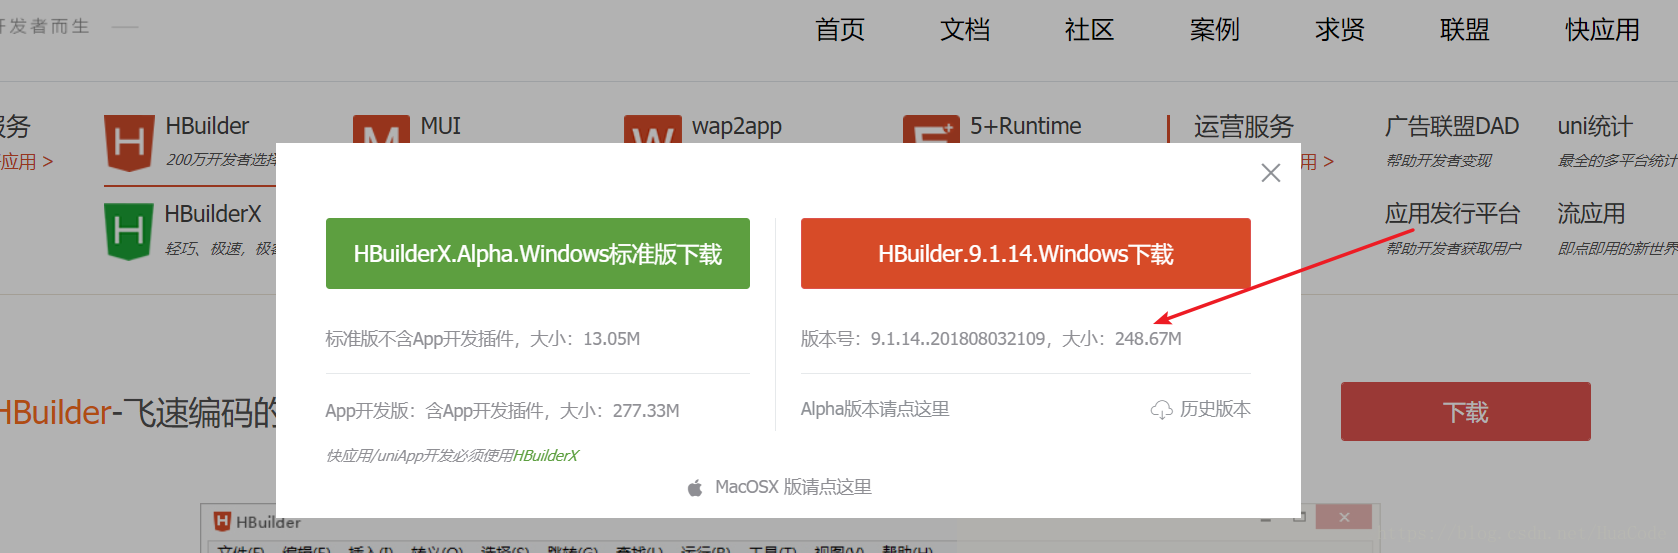Click the Apple logo icon

[695, 487]
